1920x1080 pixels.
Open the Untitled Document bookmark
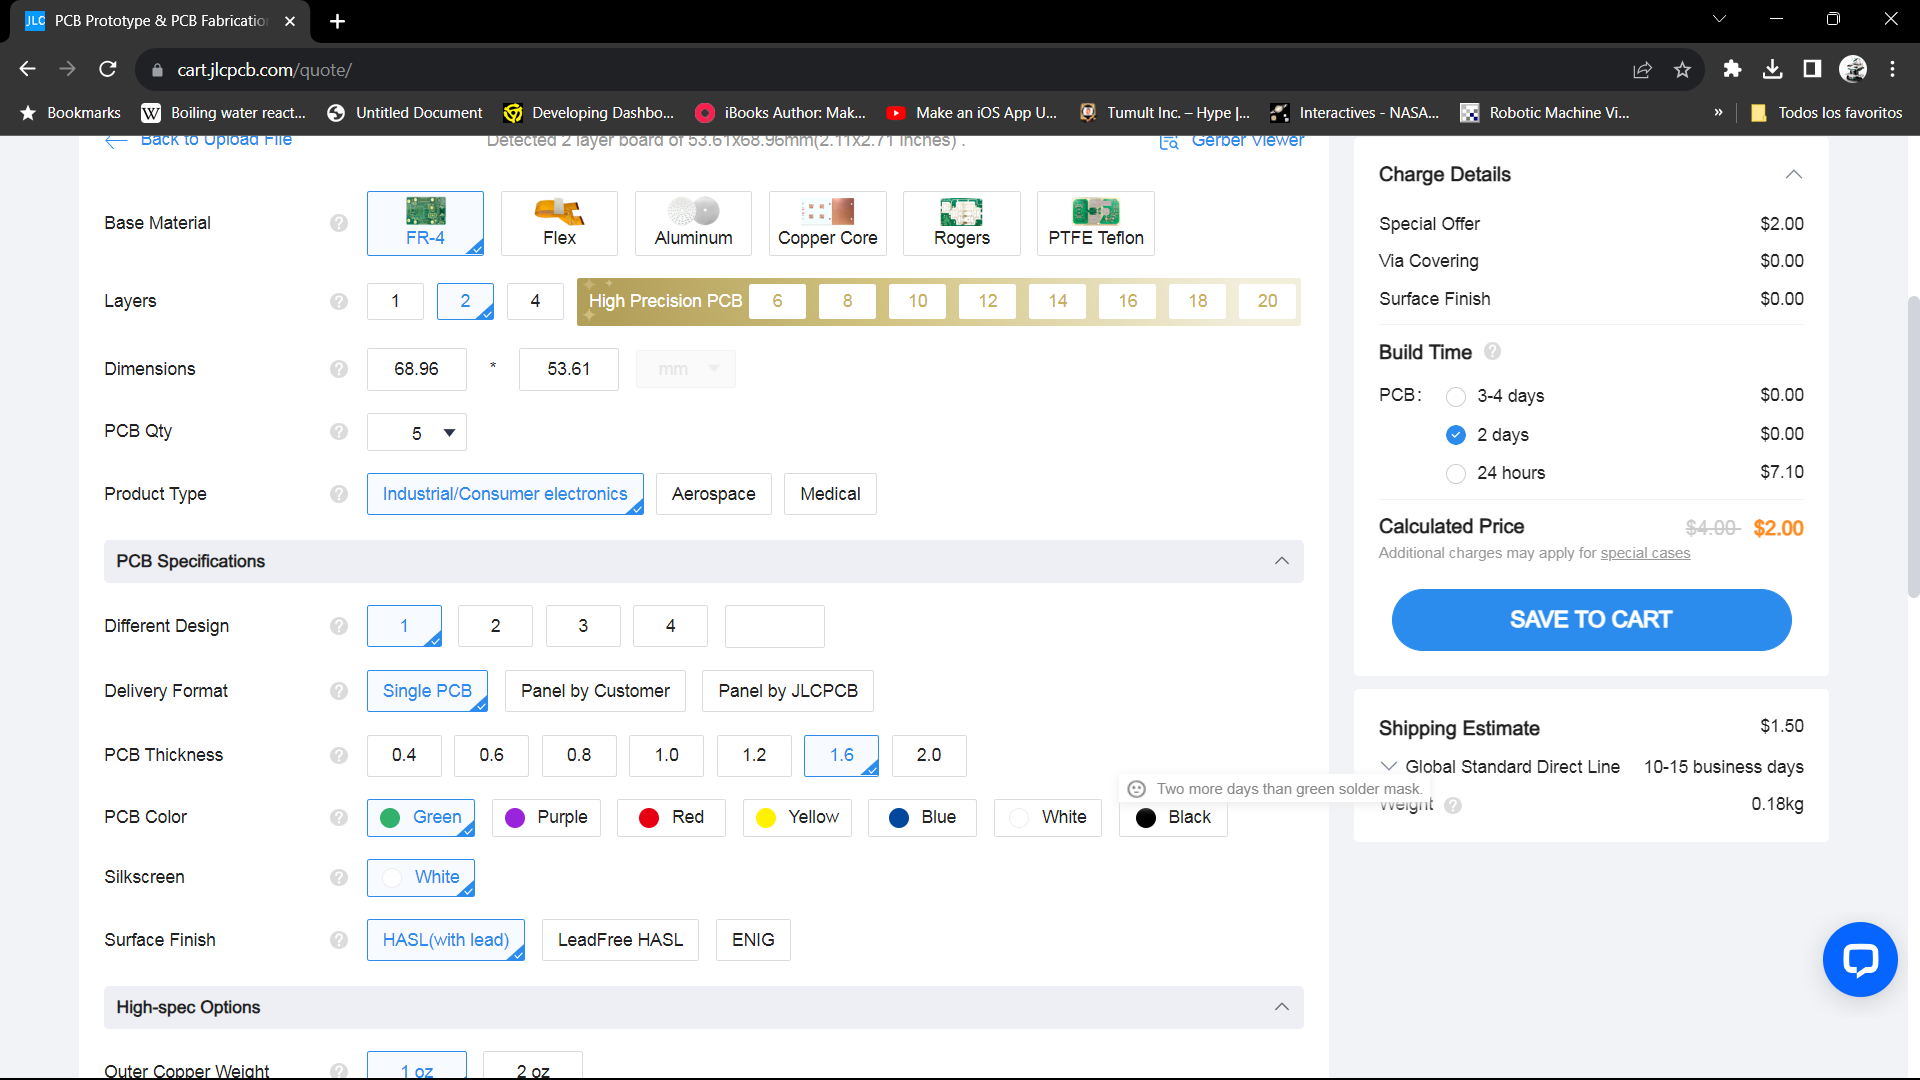point(405,113)
